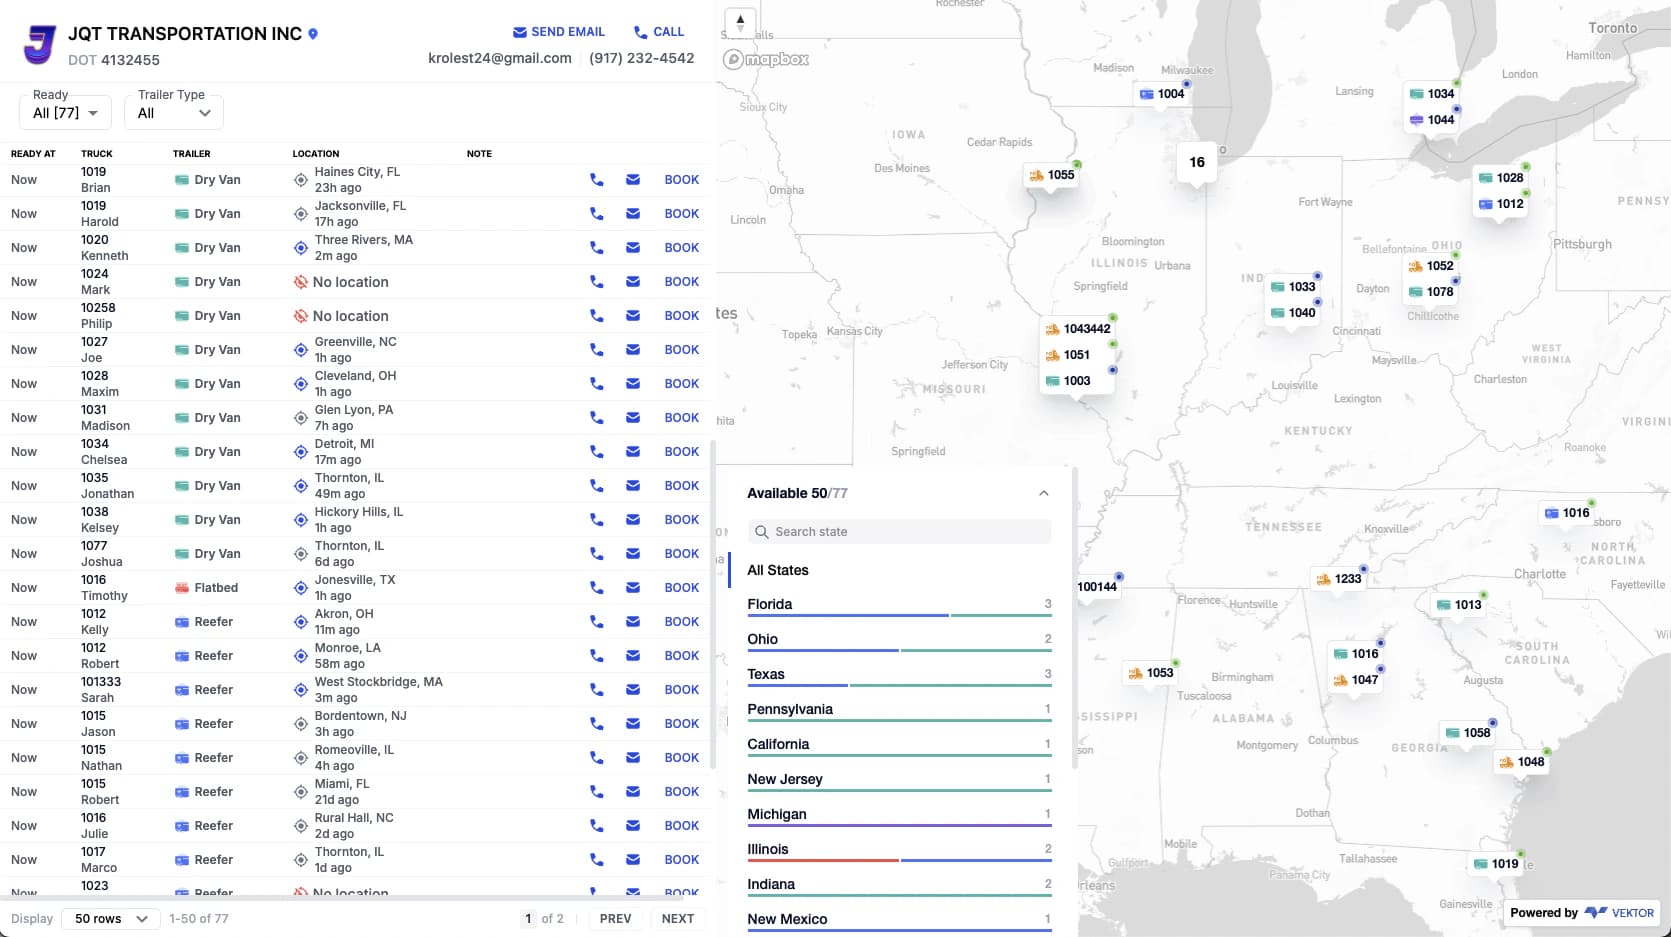Select truck marker 1048 near Georgia coast
This screenshot has width=1671, height=937.
(1522, 762)
